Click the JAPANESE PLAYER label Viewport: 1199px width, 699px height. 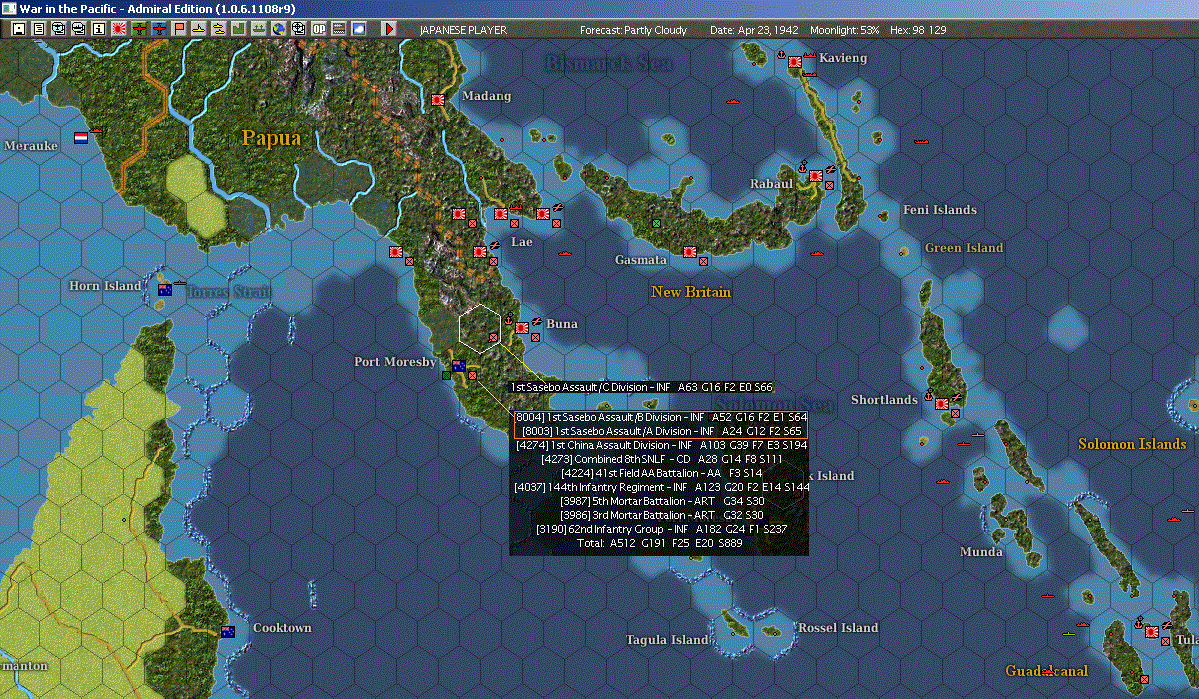coord(463,30)
